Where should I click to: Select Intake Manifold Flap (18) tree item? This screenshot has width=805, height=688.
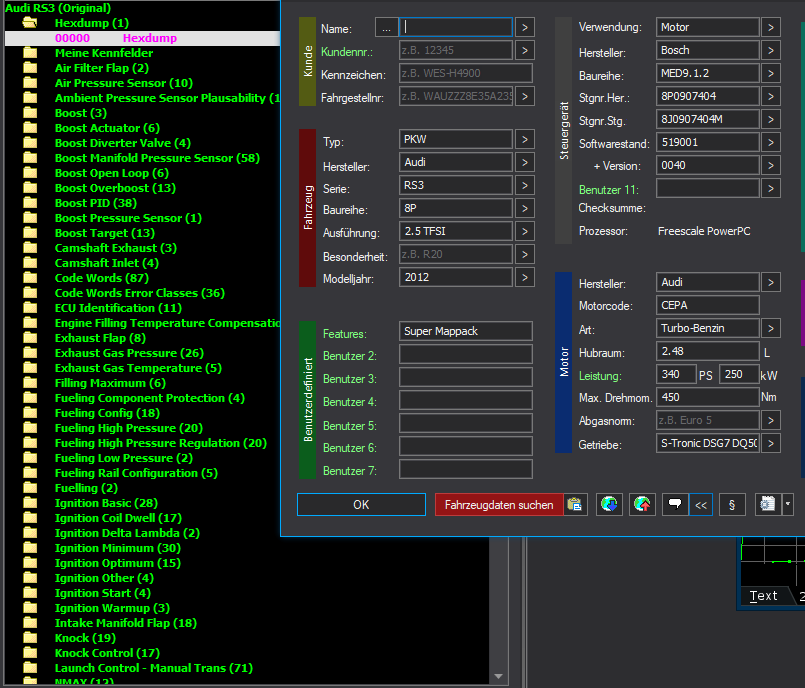coord(126,623)
